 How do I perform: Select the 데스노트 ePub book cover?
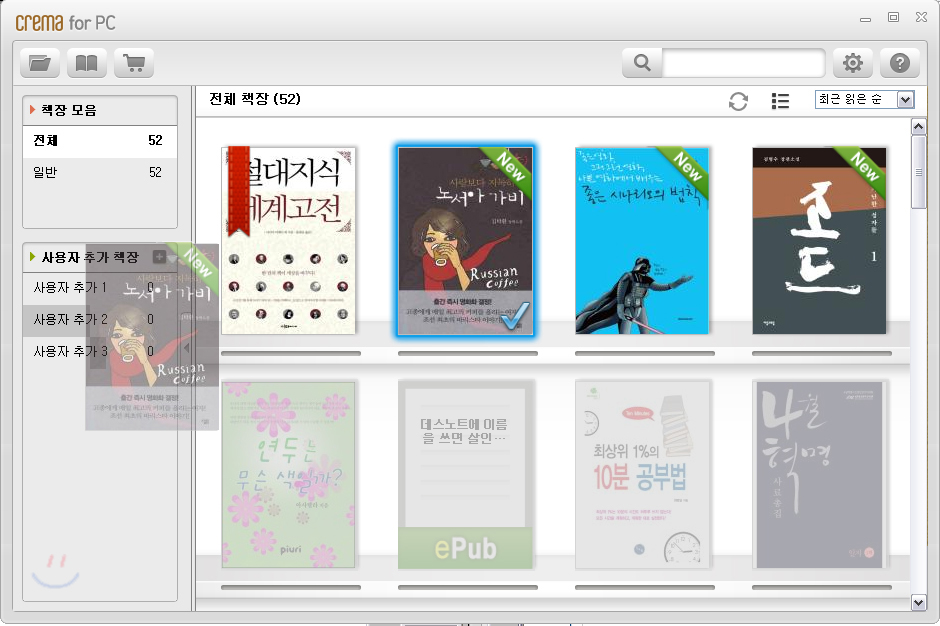[x=465, y=474]
